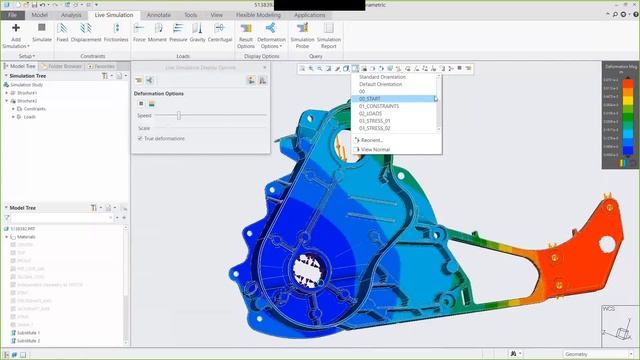Click Refit icon in graphics toolbar
640x360 pixels.
coord(302,69)
